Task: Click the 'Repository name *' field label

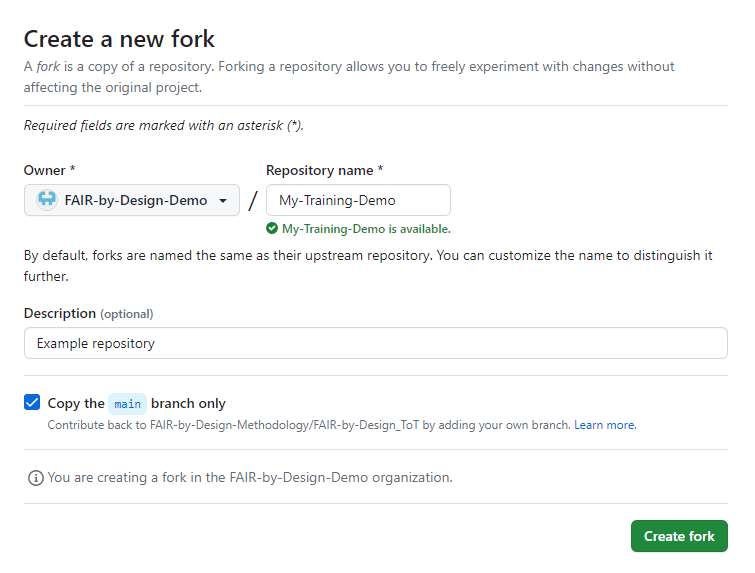Action: click(324, 171)
